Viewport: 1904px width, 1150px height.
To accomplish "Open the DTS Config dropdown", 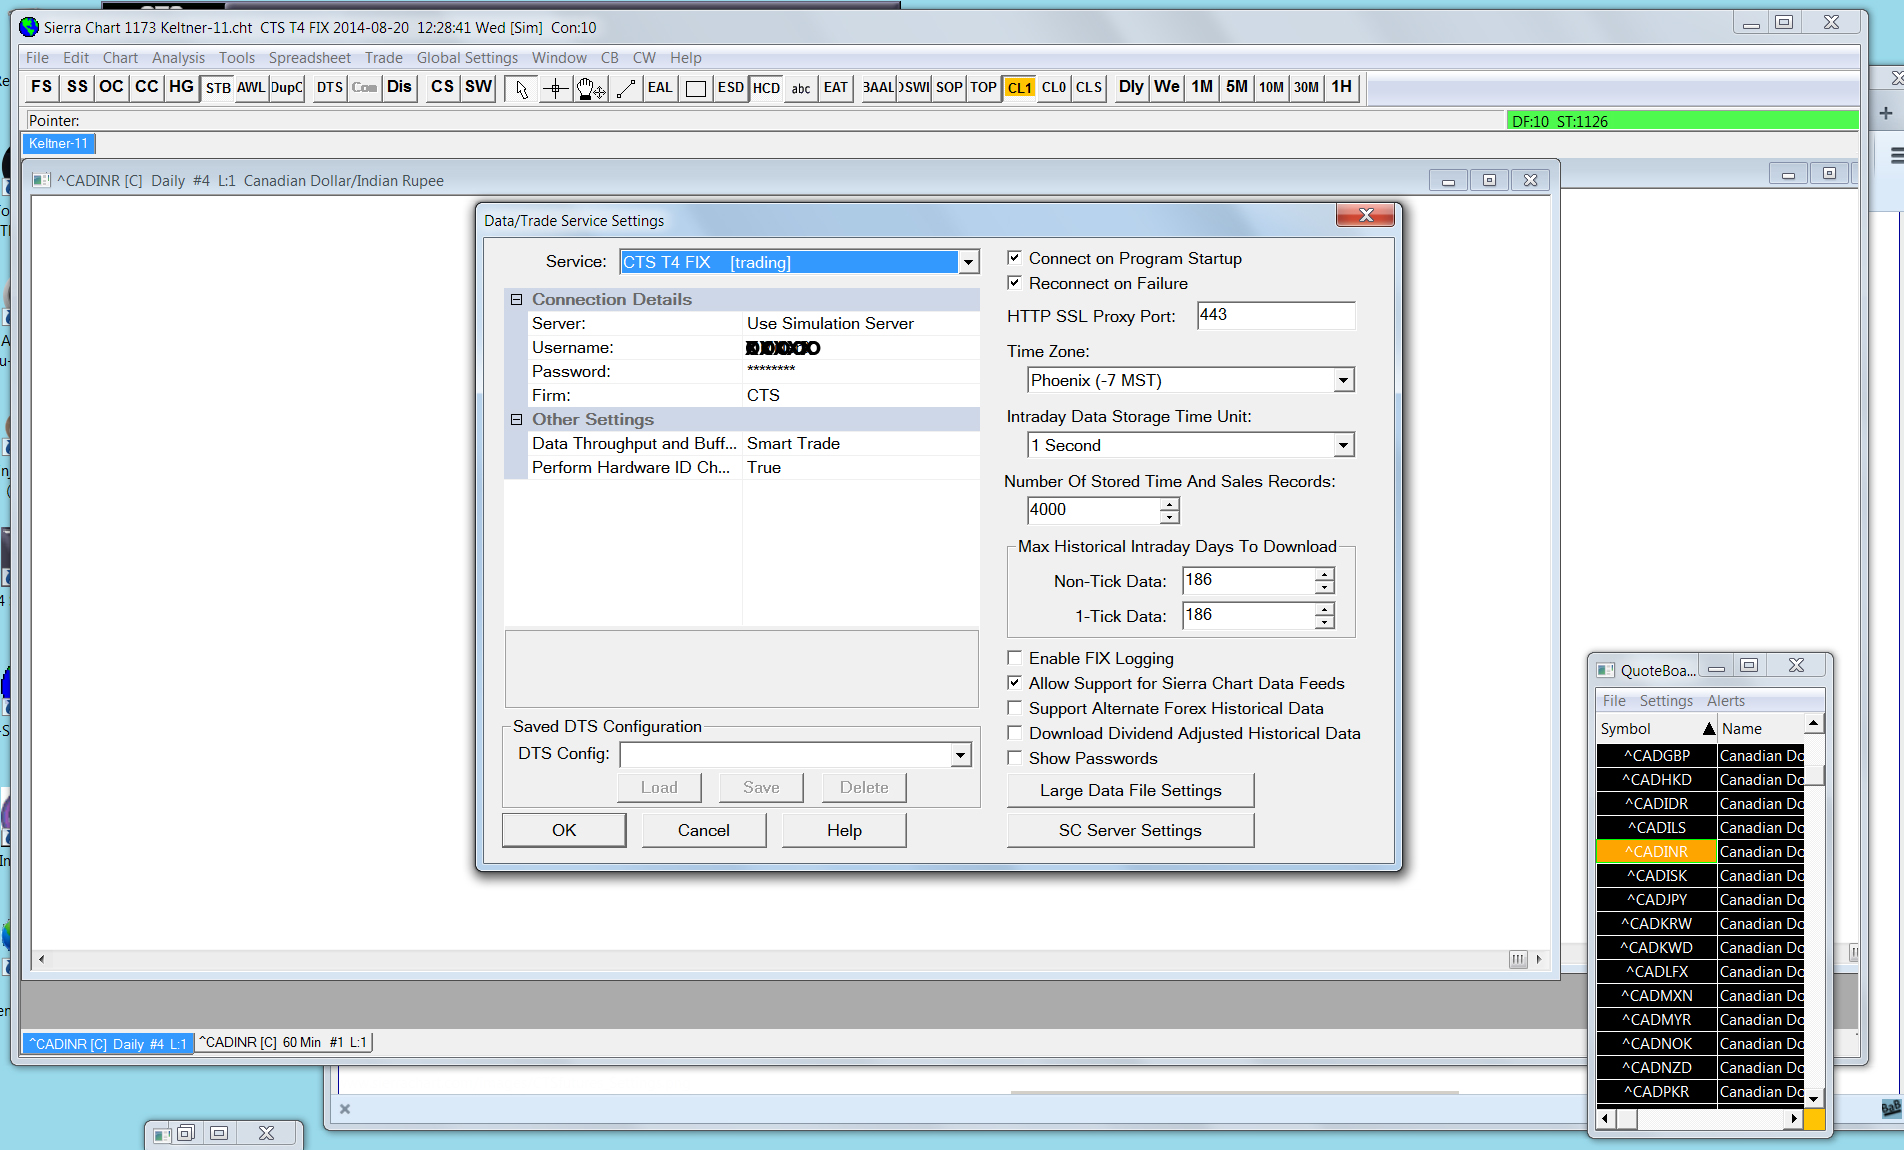I will click(960, 754).
